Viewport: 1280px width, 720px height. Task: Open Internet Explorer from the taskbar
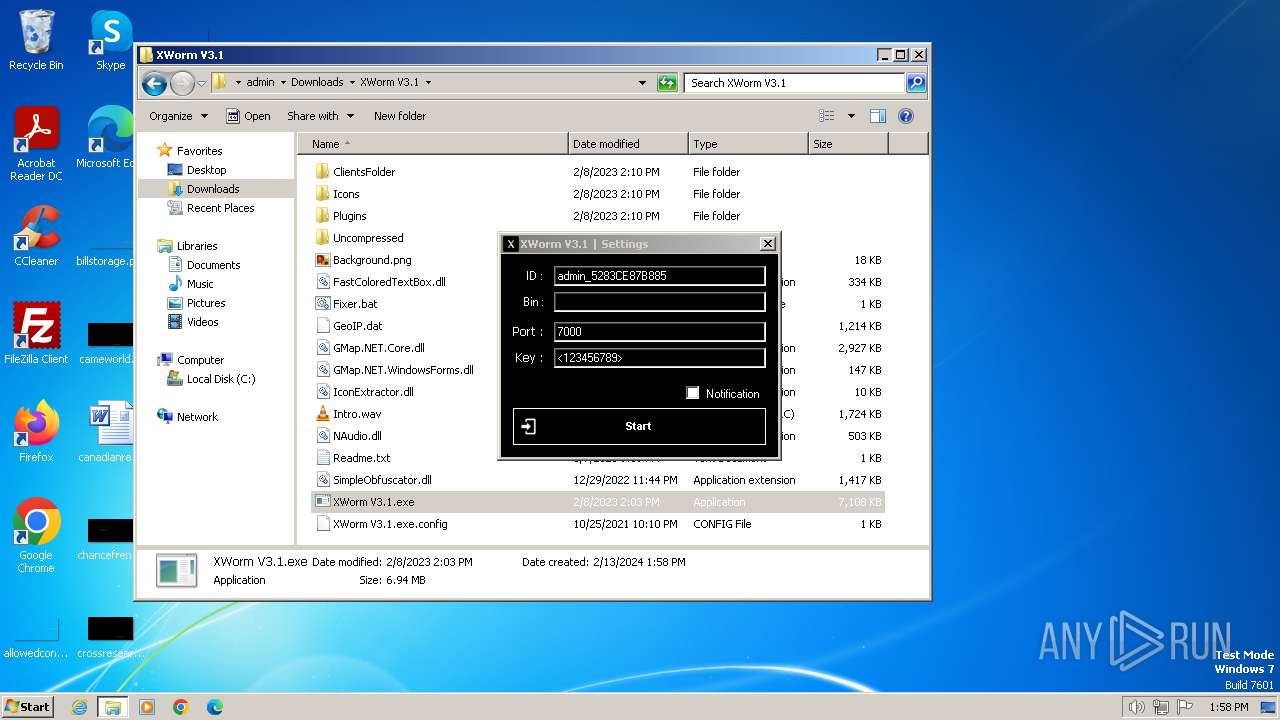(79, 707)
